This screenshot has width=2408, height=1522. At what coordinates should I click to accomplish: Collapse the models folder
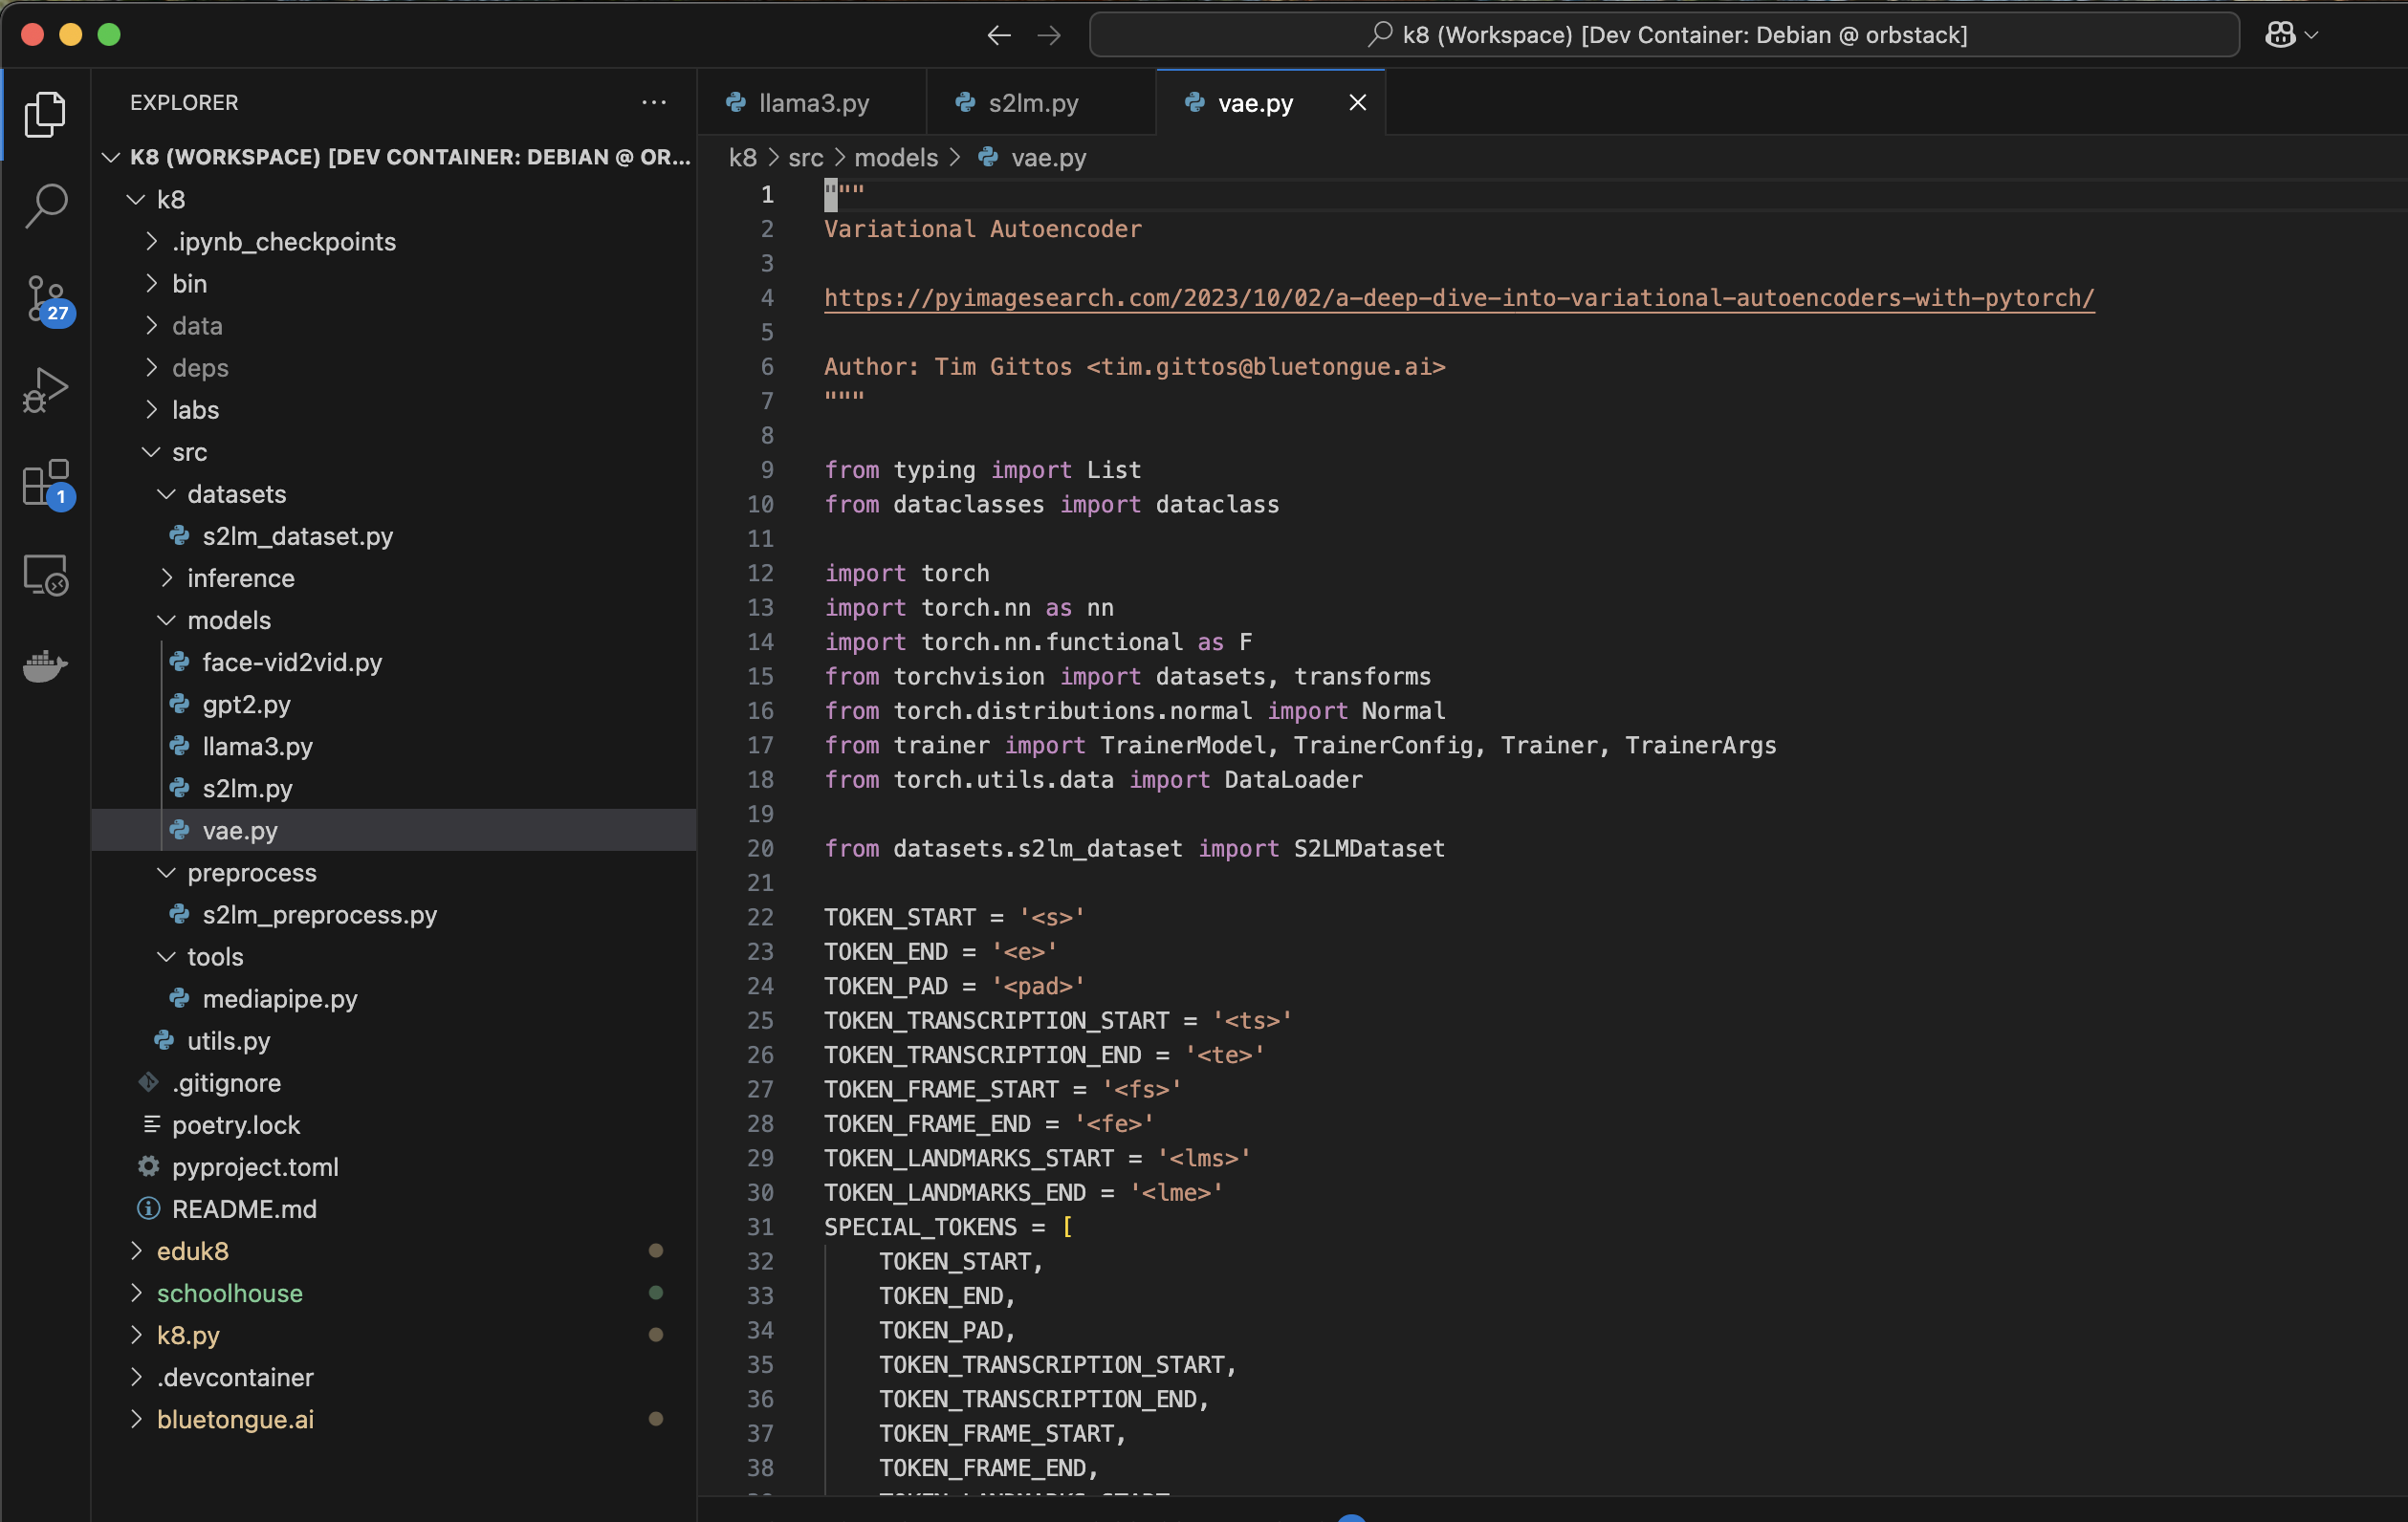pyautogui.click(x=166, y=620)
